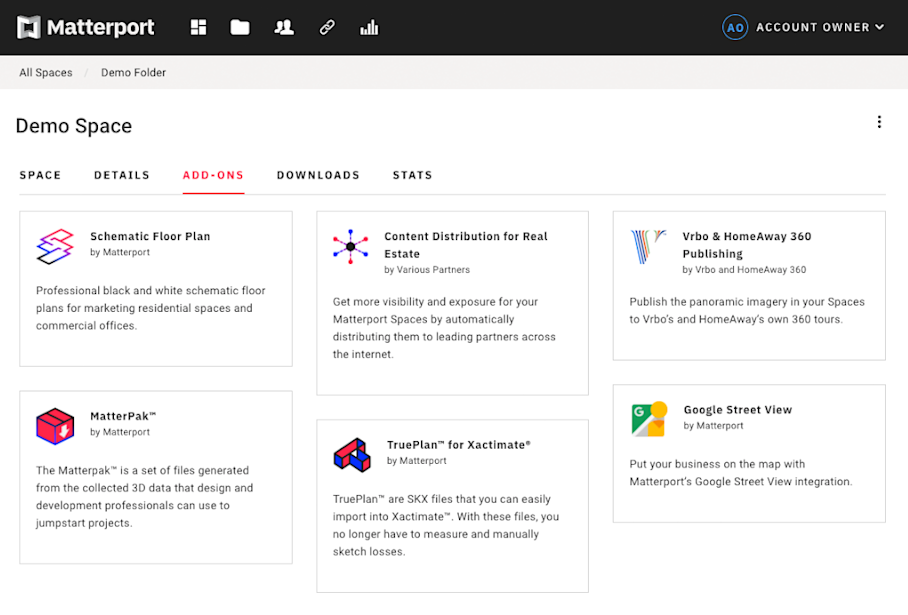Open the MatterPak add-on title
The height and width of the screenshot is (615, 908).
click(123, 416)
